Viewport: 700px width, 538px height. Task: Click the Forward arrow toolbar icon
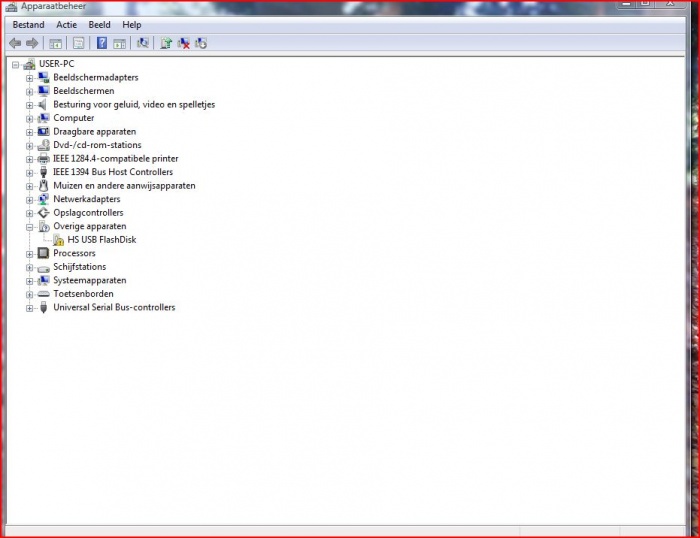[x=32, y=43]
